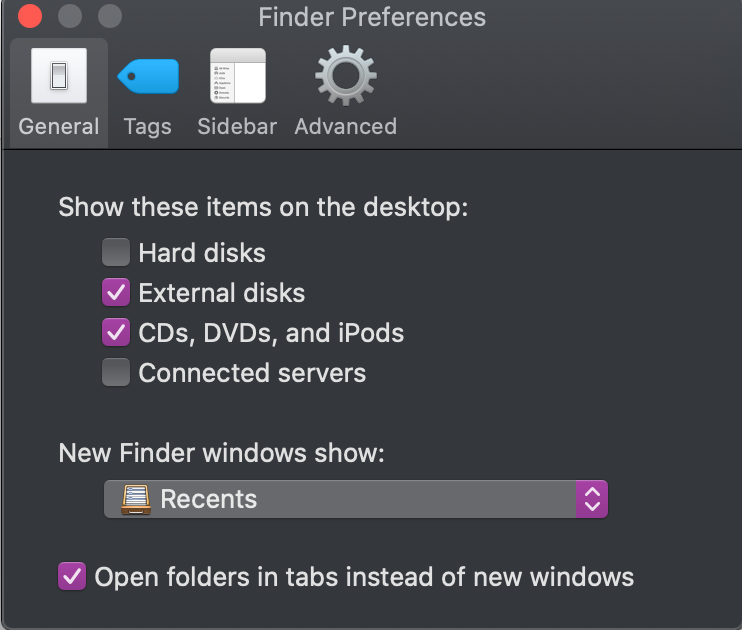Screen dimensions: 742x630
Task: Click the Recents drawer icon in dropdown
Action: pyautogui.click(x=136, y=499)
